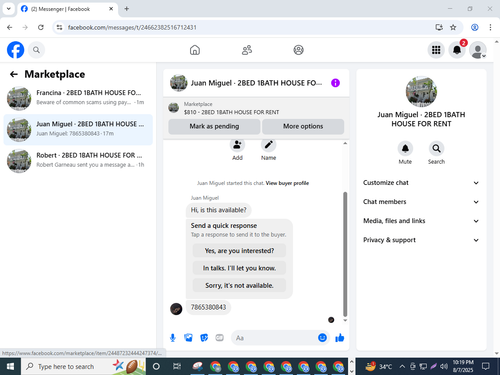Search in conversation magnifier icon
500x375 pixels.
pos(436,148)
